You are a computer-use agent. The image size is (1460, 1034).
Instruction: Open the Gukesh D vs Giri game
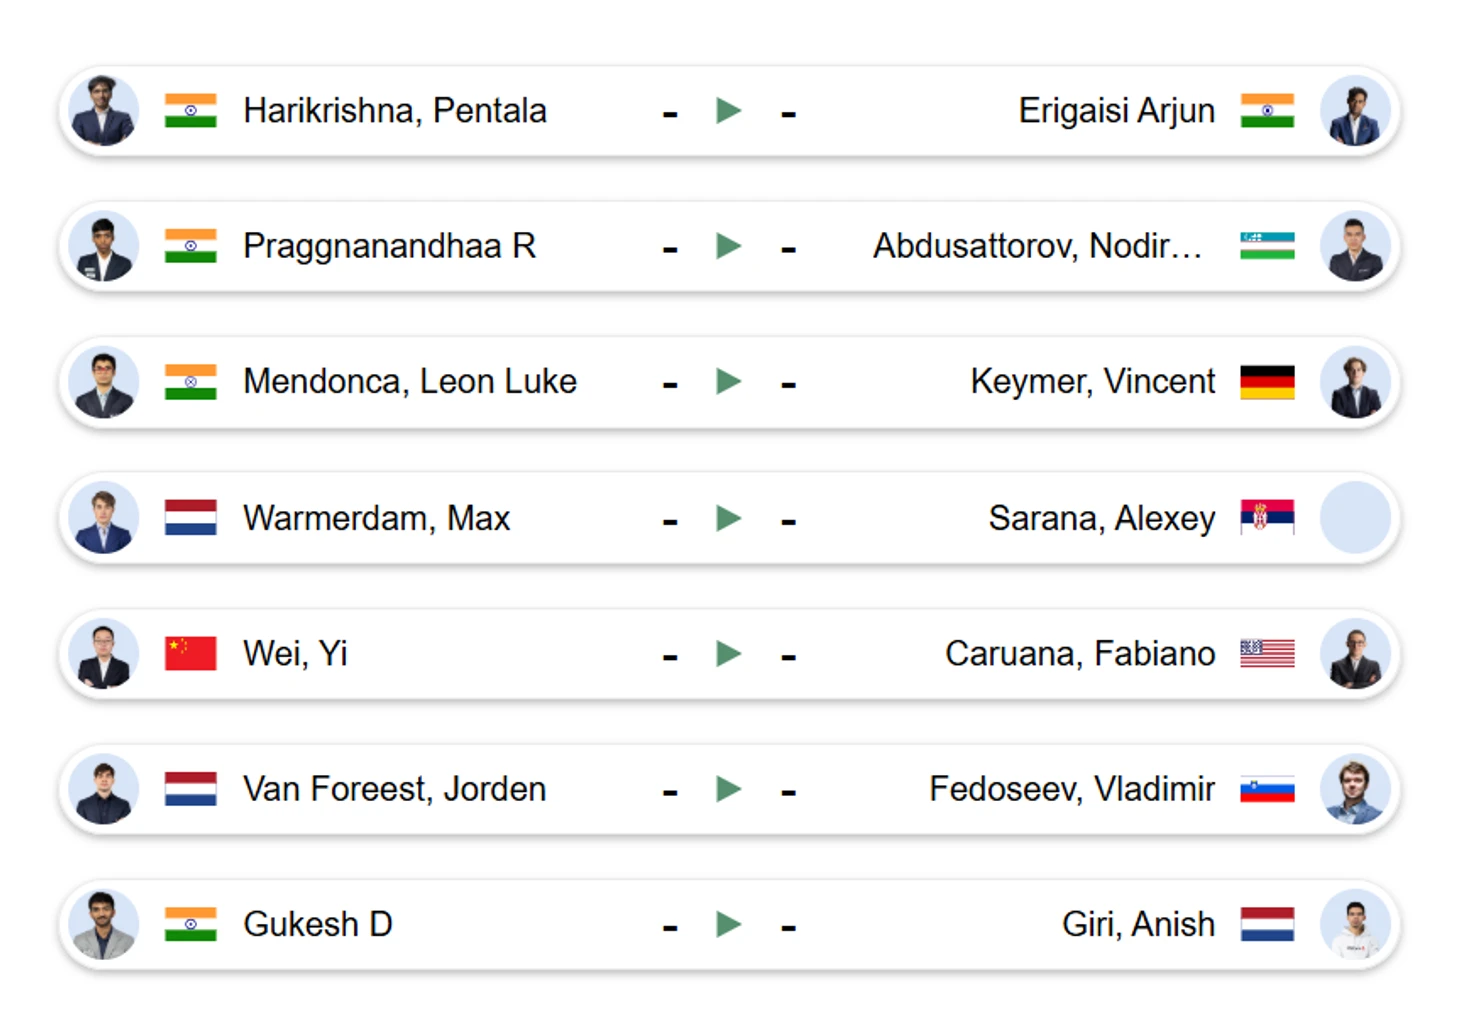[729, 924]
